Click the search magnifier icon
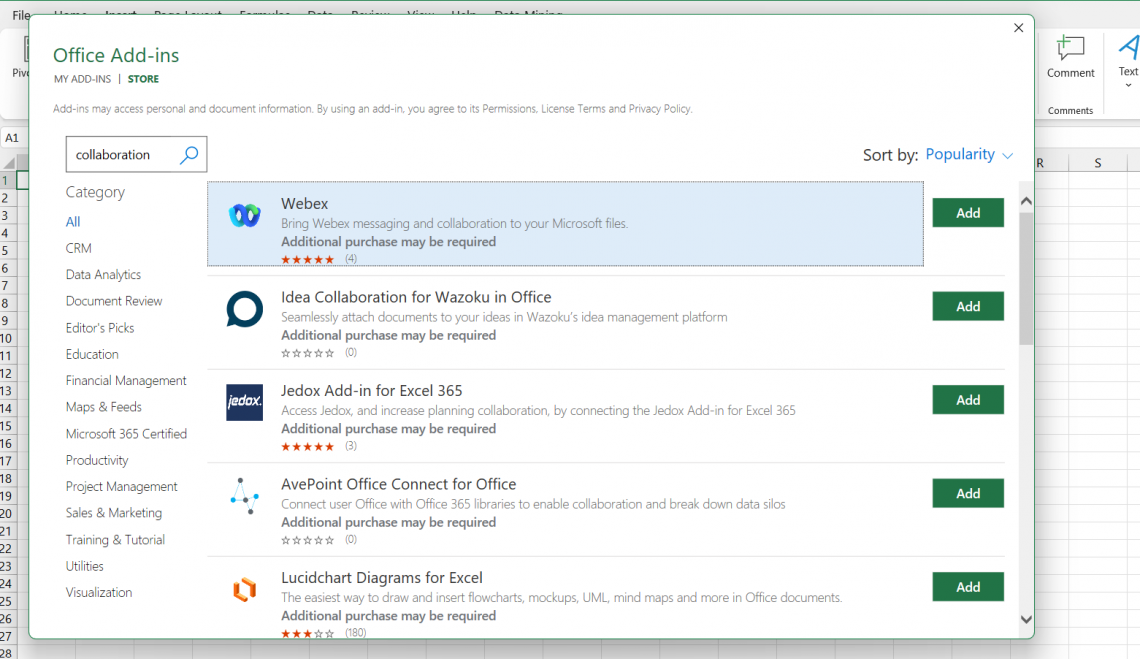This screenshot has height=659, width=1140. click(x=189, y=154)
